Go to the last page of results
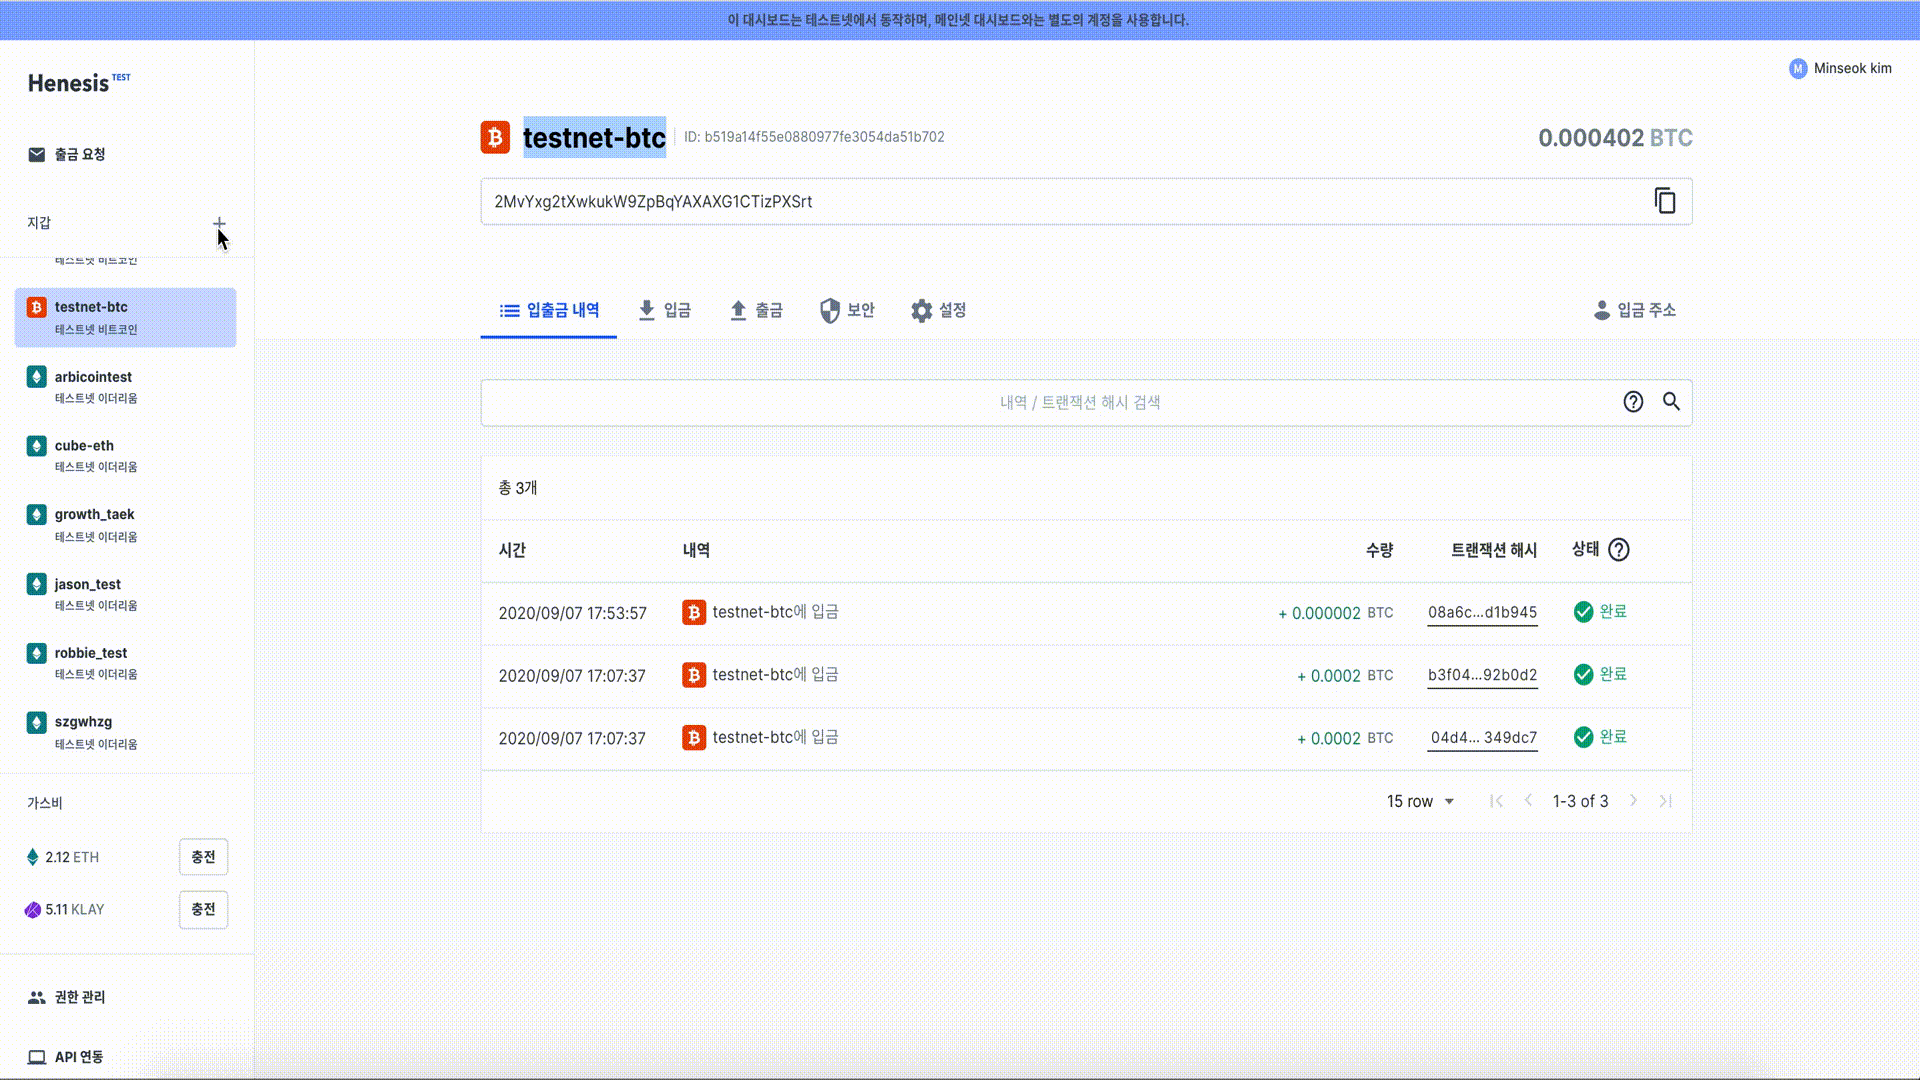This screenshot has height=1080, width=1920. tap(1666, 801)
